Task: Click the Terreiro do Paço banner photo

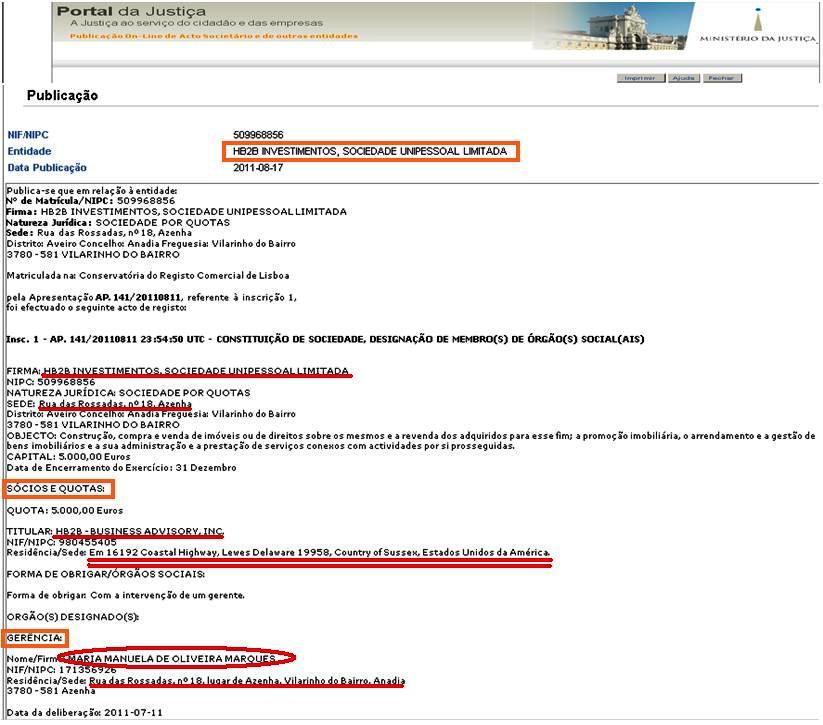Action: click(x=613, y=26)
